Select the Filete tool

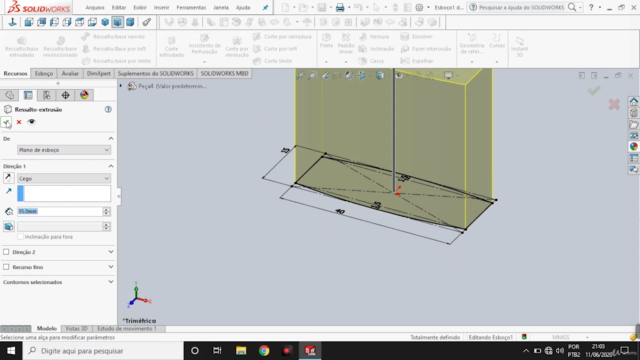[327, 42]
